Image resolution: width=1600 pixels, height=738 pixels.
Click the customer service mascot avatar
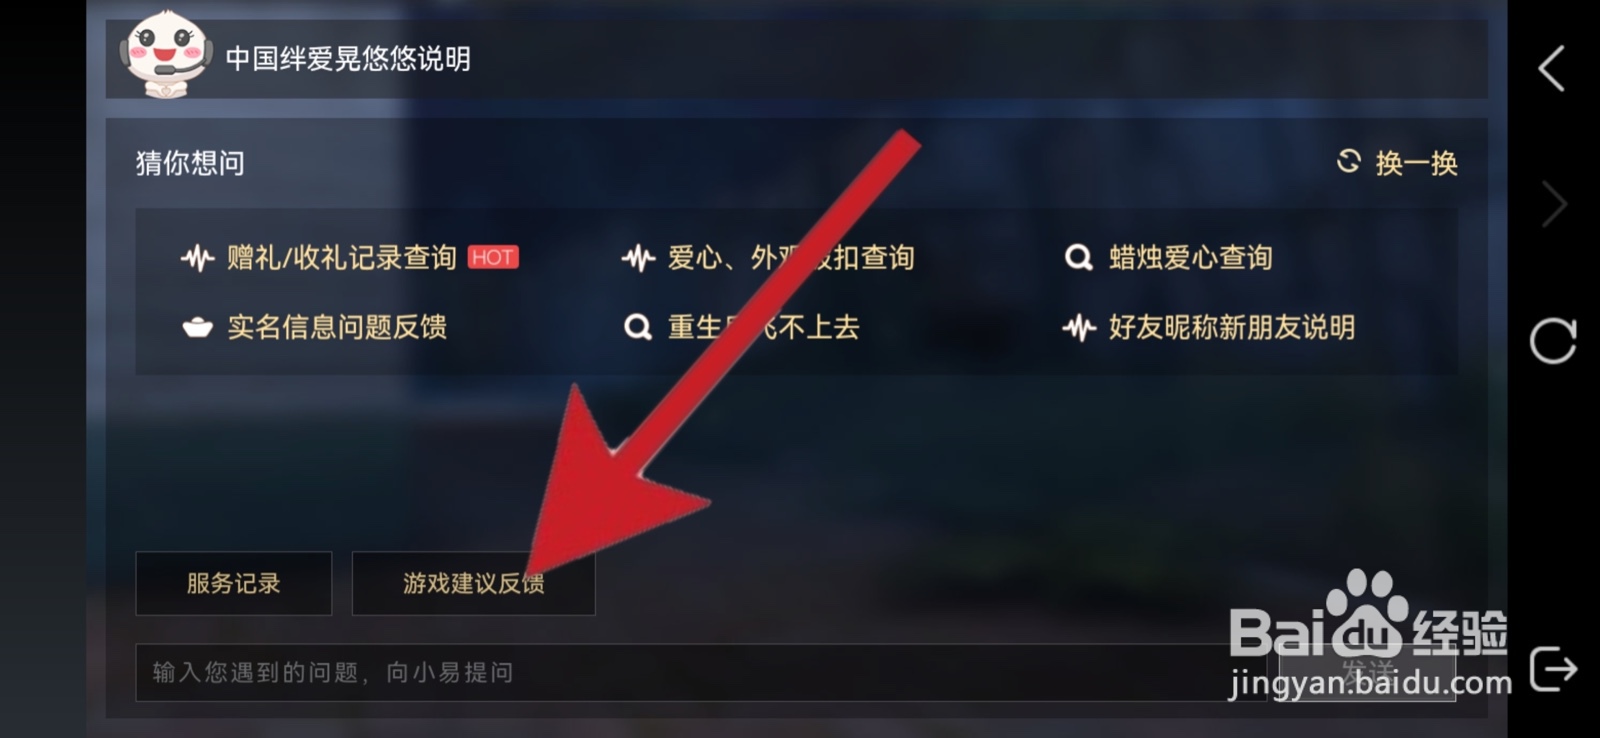click(x=165, y=56)
